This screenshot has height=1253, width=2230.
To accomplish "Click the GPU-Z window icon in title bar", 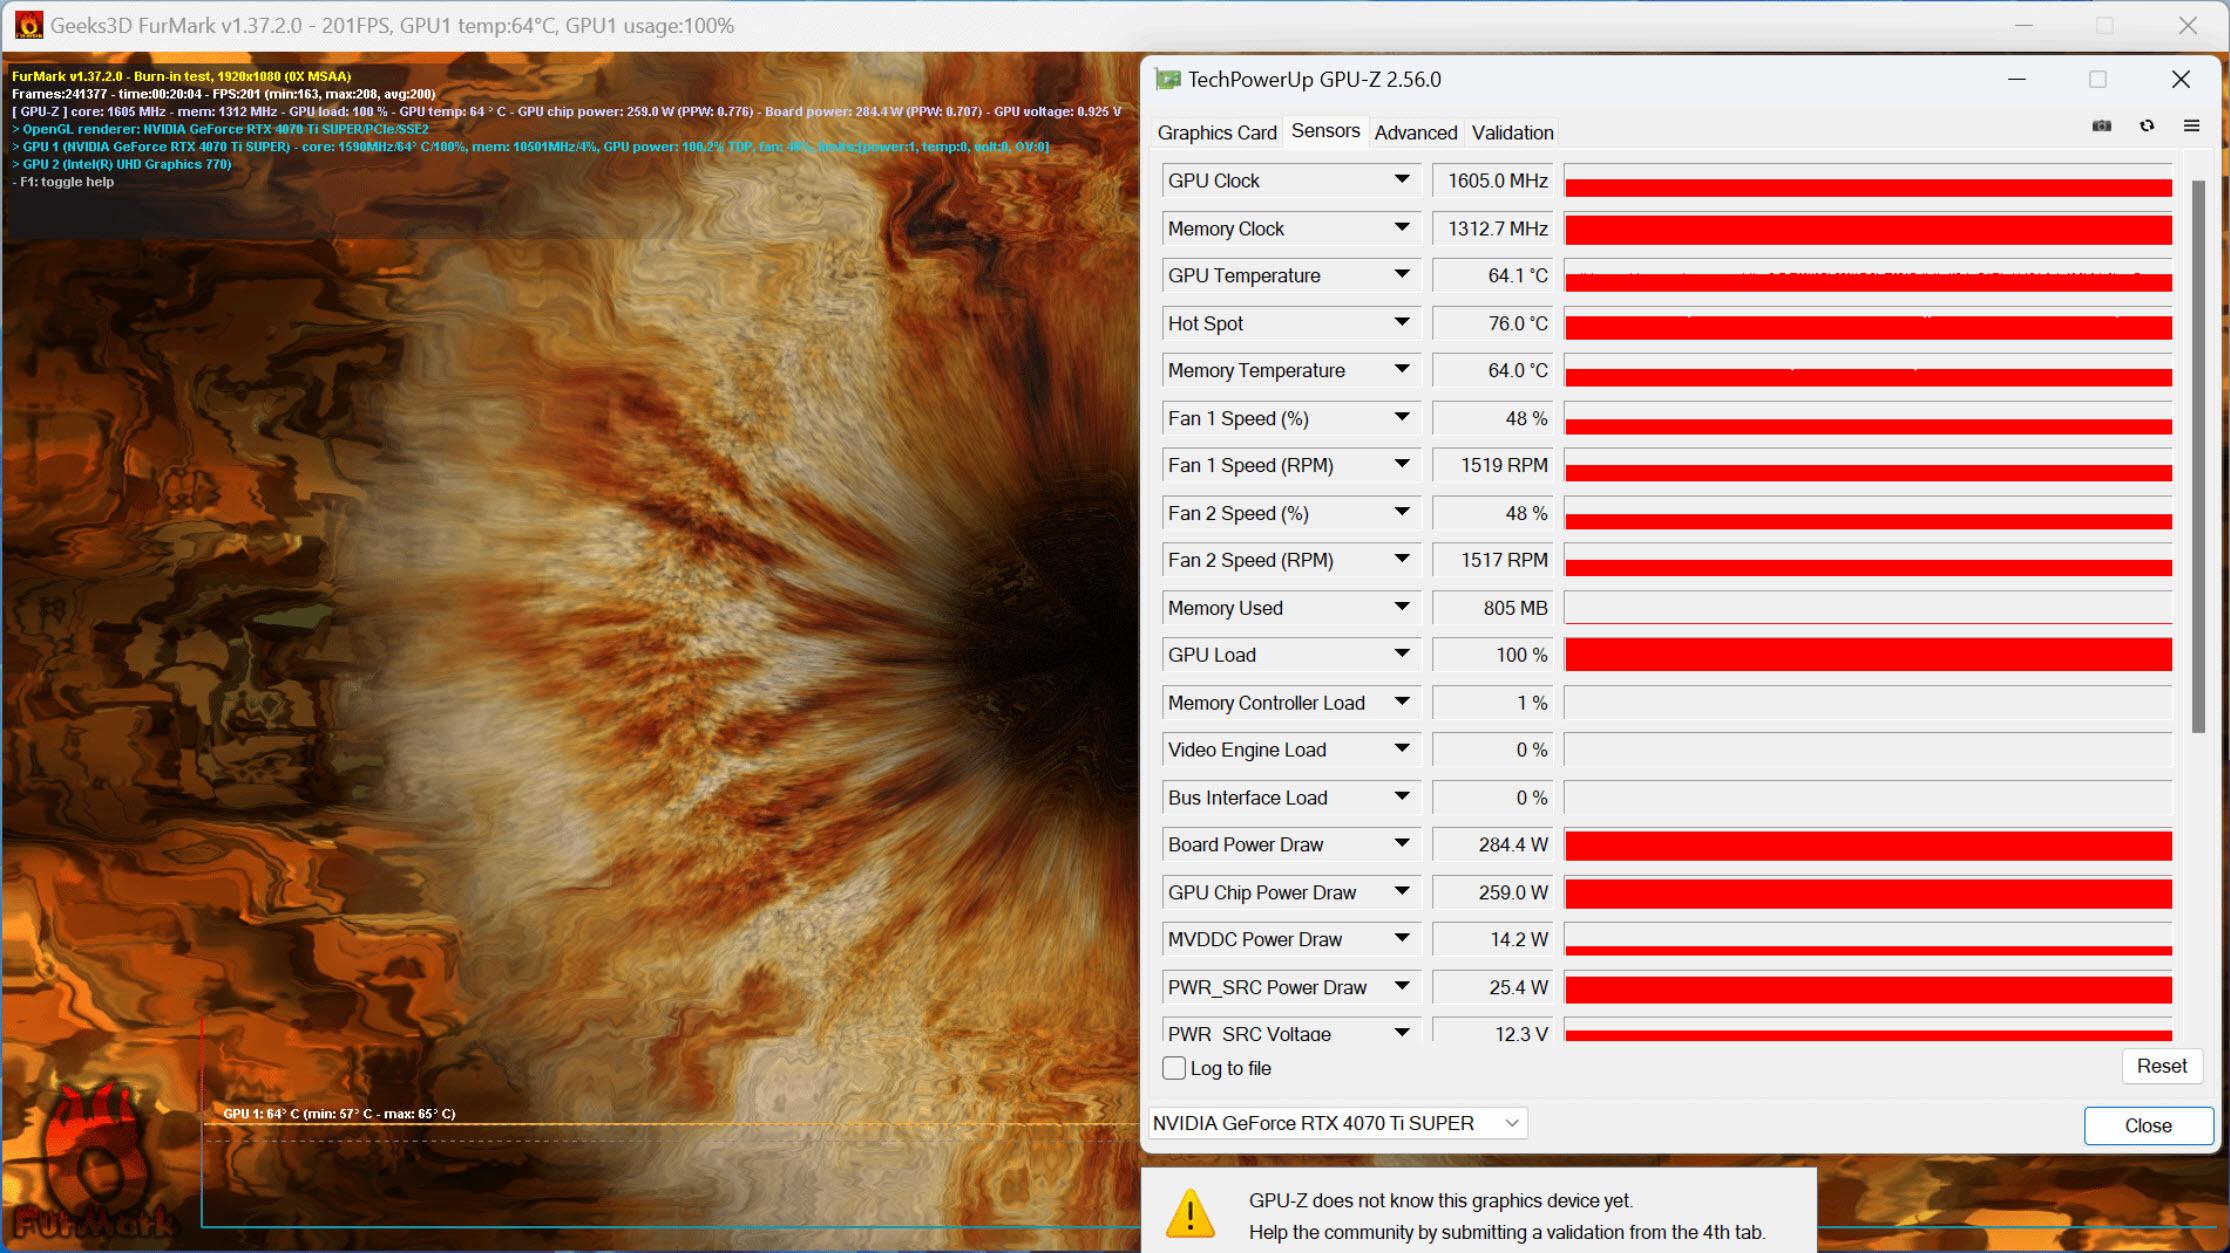I will coord(1167,80).
